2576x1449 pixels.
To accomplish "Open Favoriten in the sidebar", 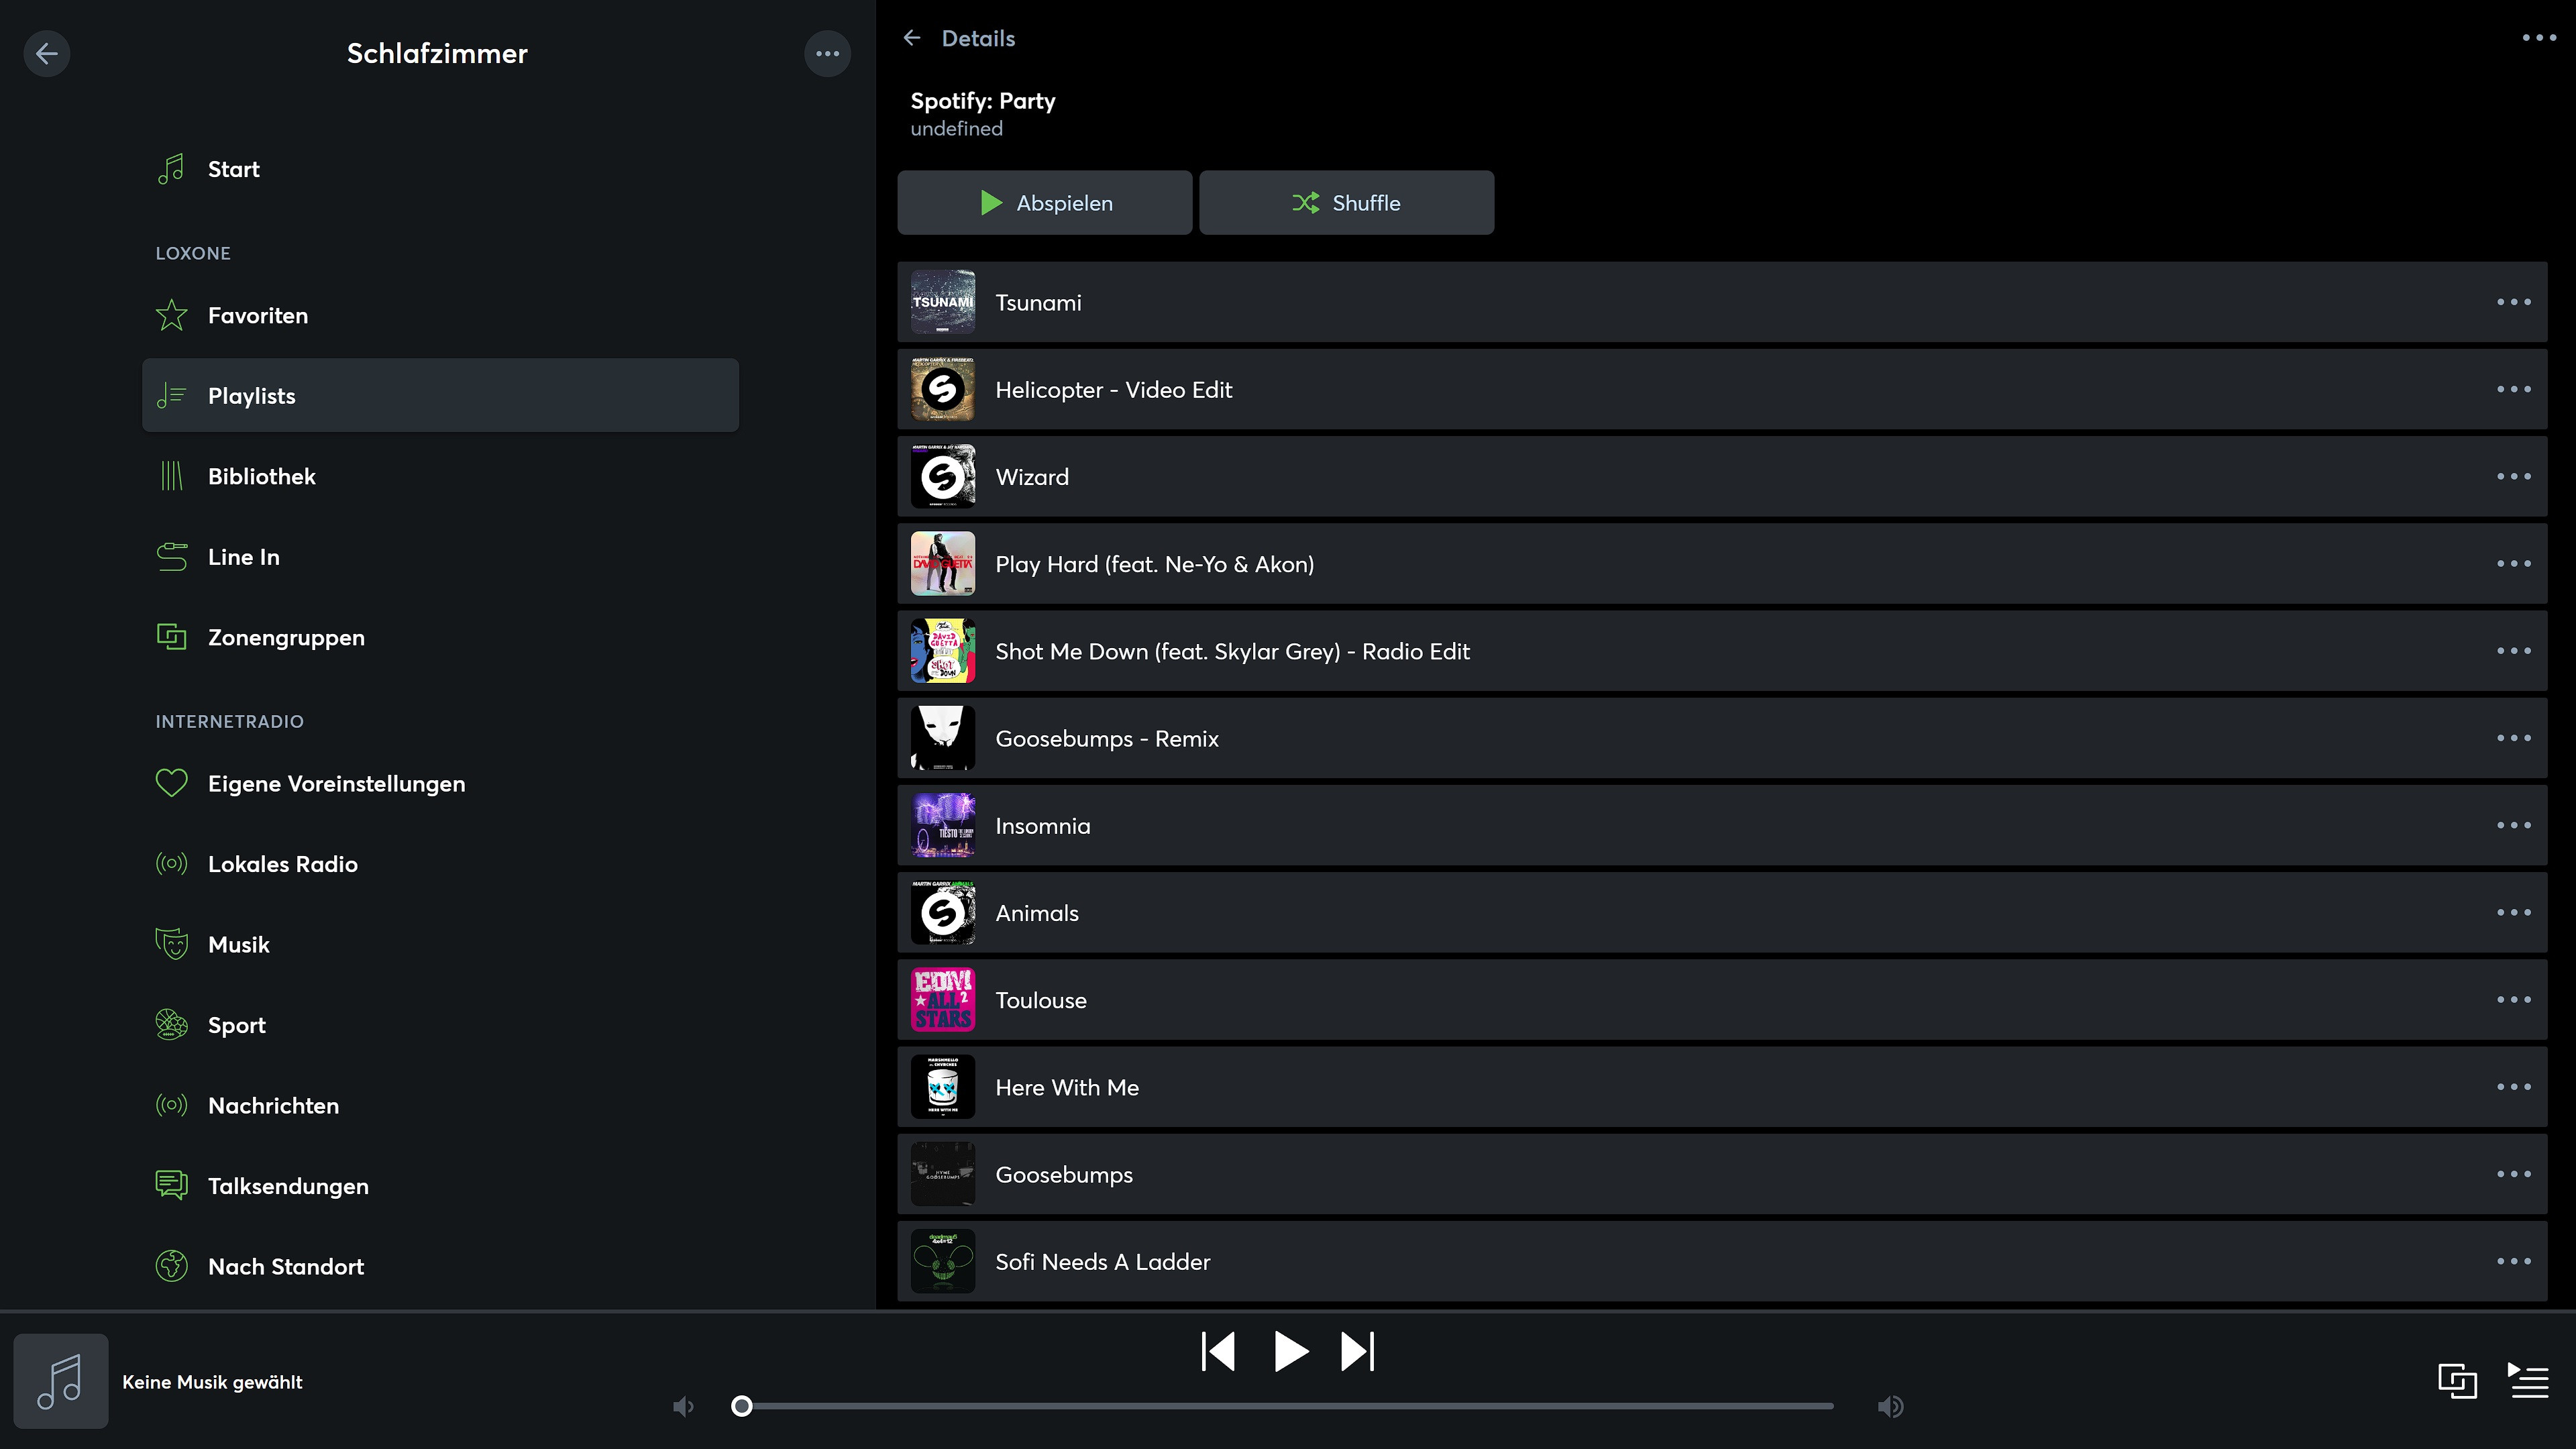I will click(440, 315).
